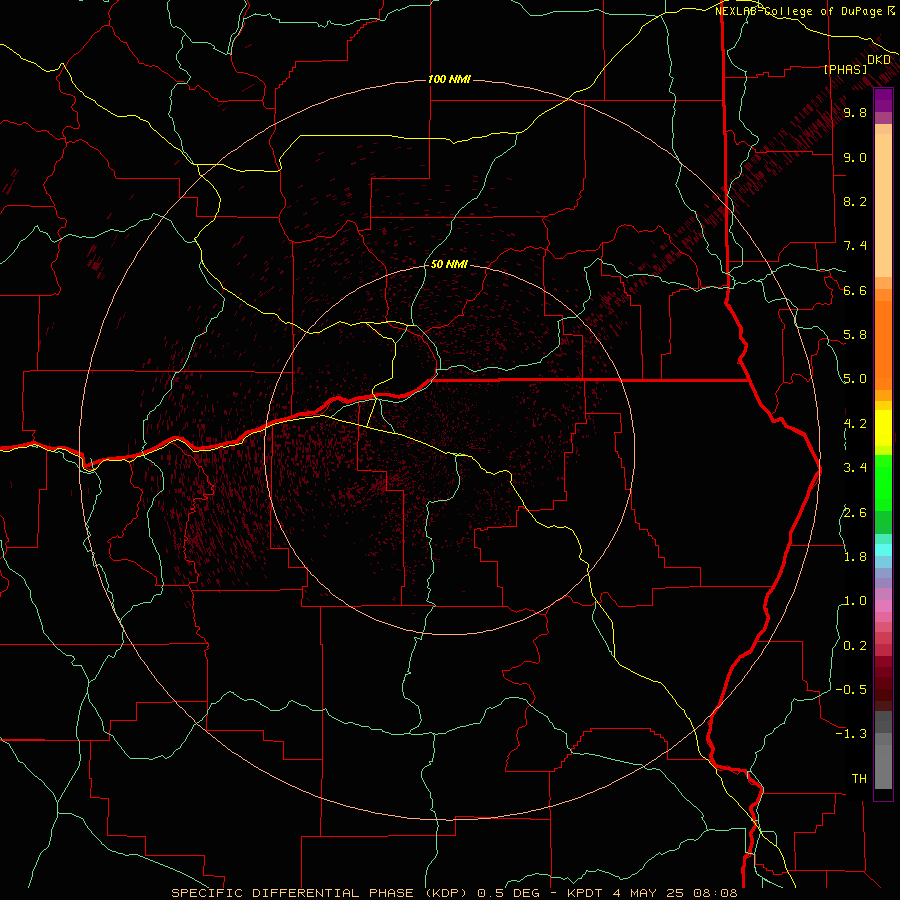Screen dimensions: 900x900
Task: Click the 9.8 value on color scale
Action: (855, 113)
